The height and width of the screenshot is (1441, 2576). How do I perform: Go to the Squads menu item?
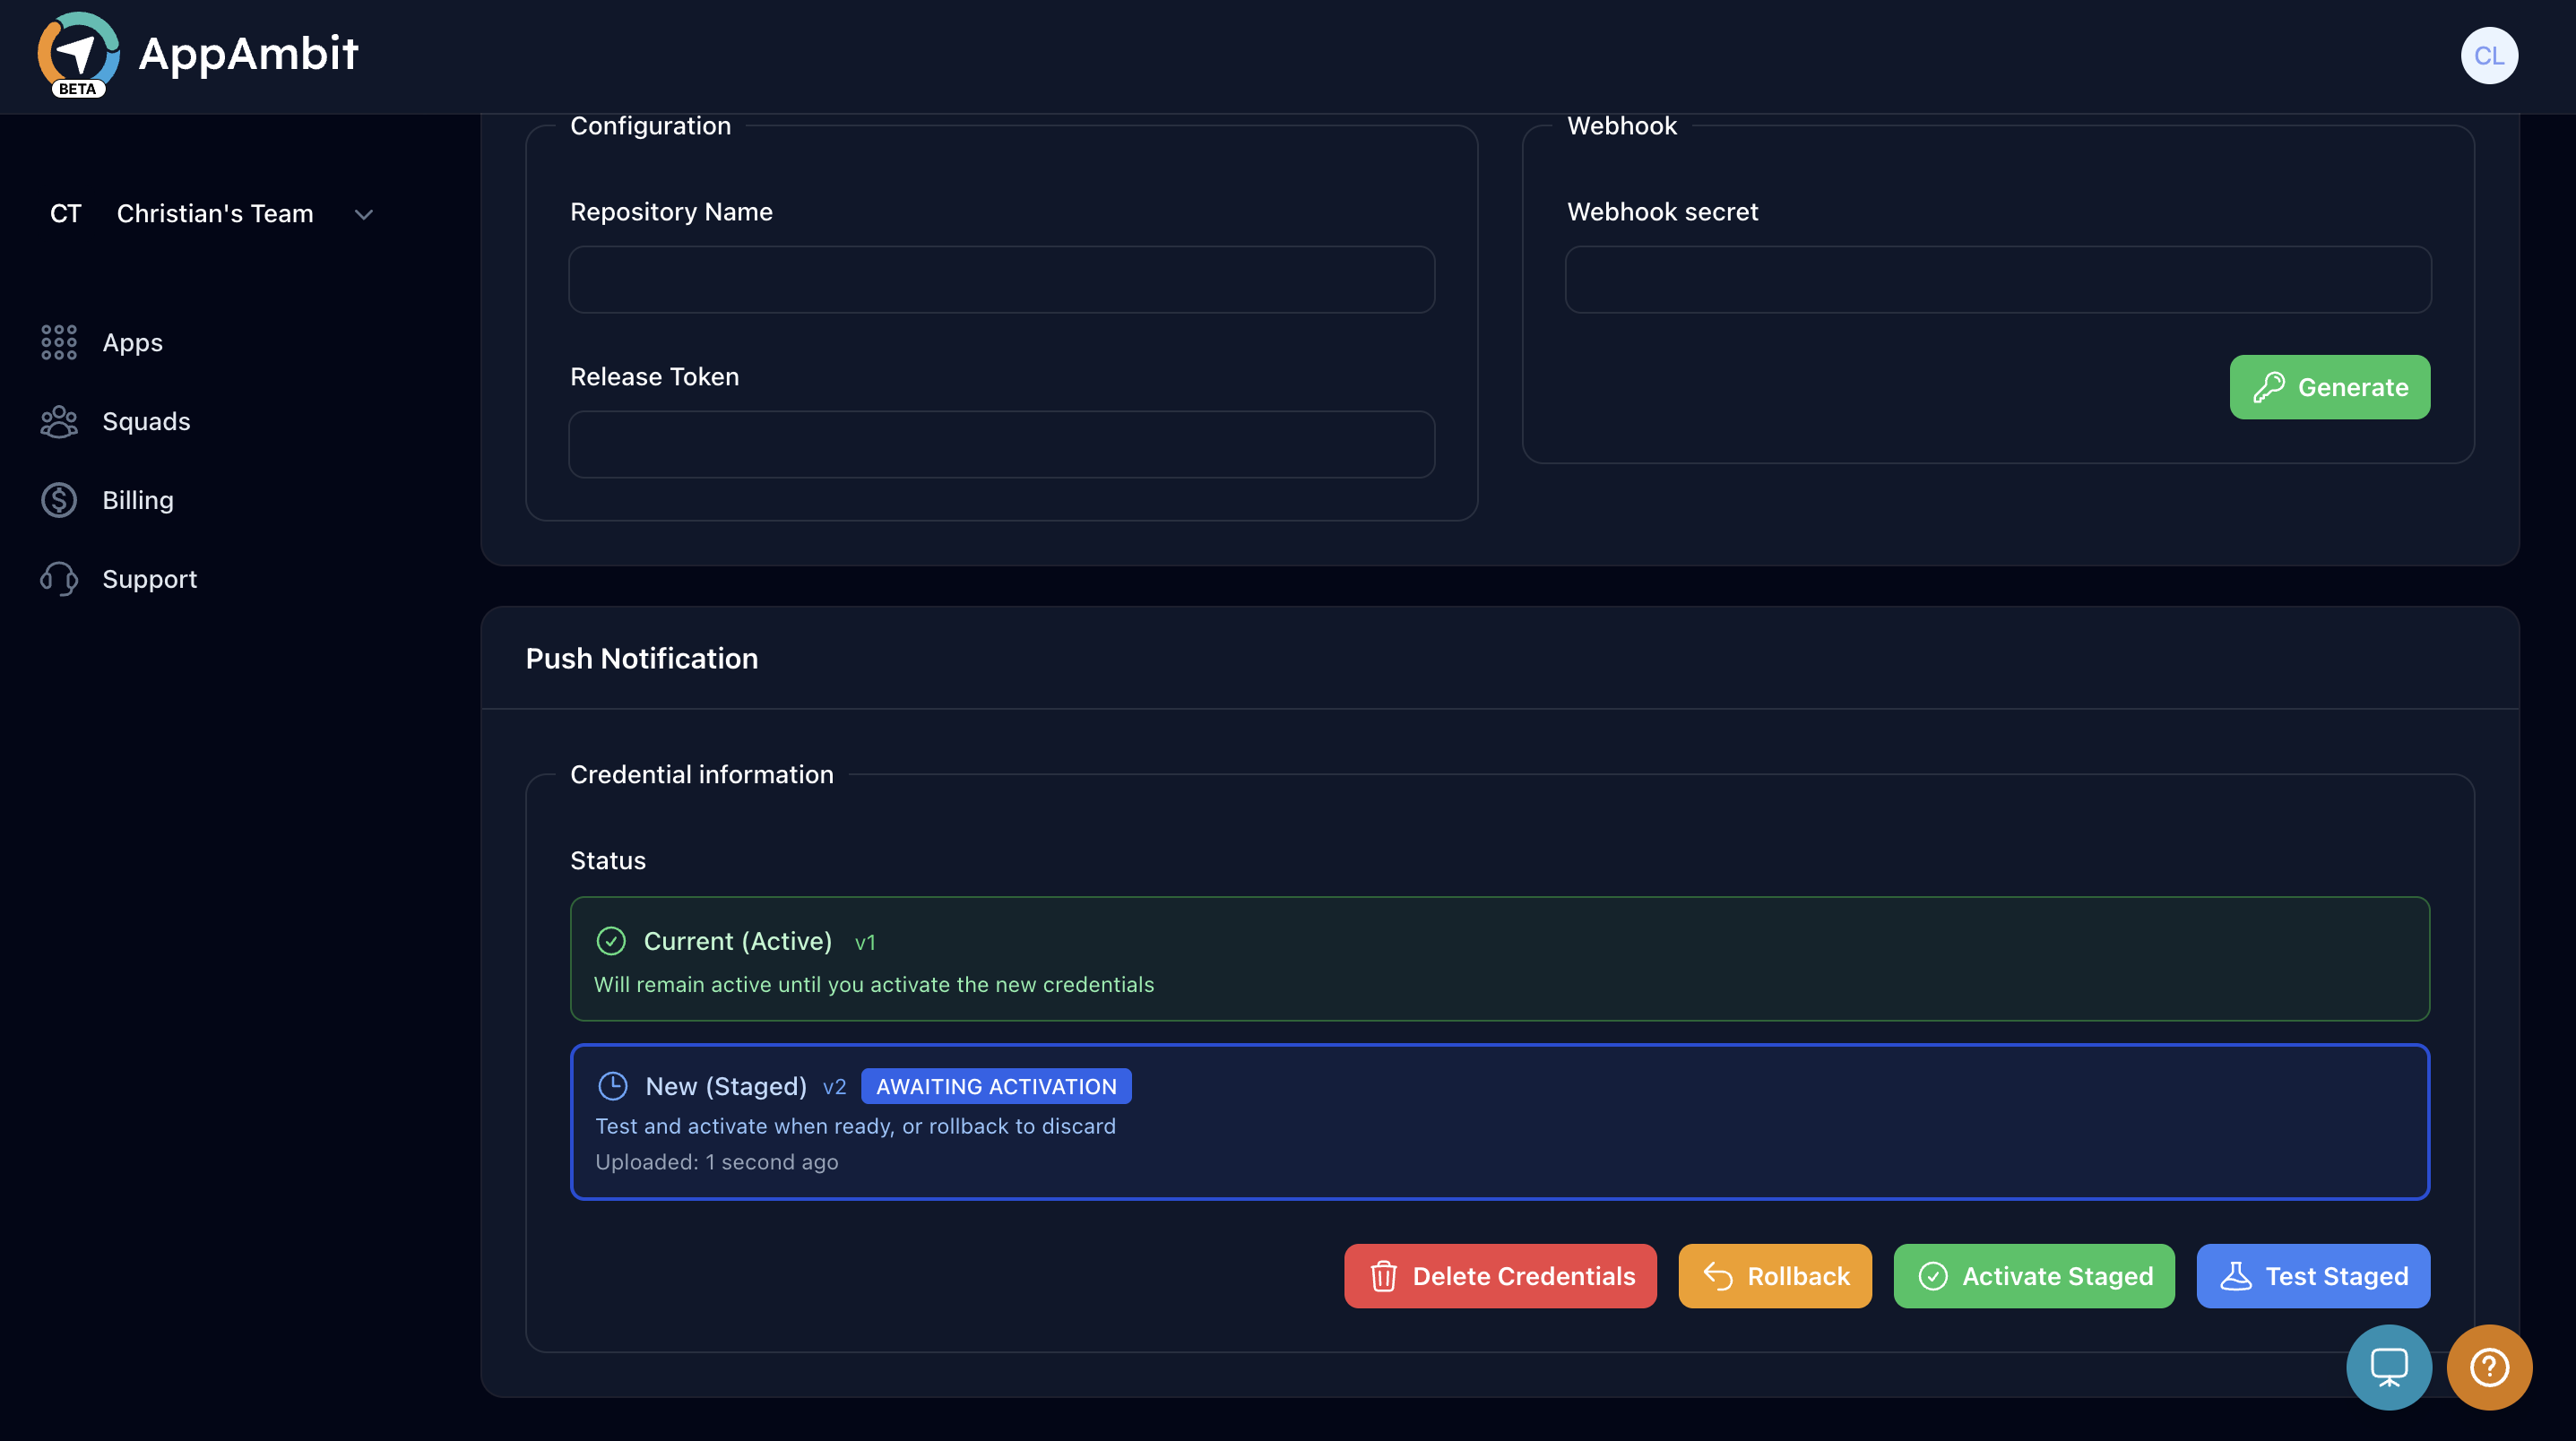tap(146, 421)
